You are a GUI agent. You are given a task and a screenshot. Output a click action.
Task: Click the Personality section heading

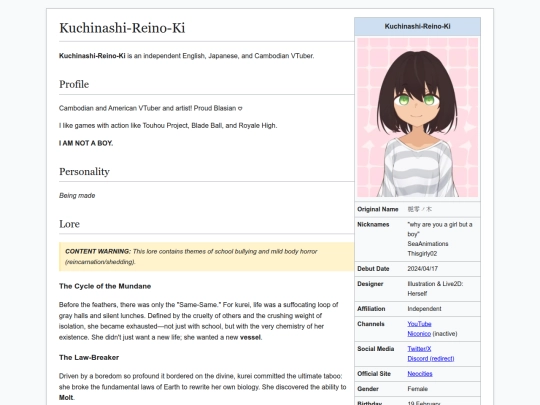(84, 171)
